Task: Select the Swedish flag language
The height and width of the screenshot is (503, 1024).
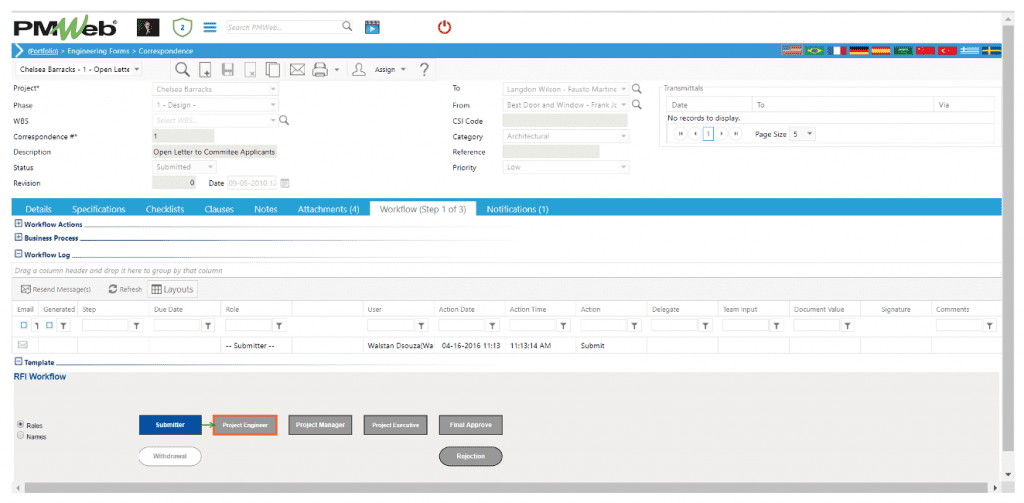Action: pos(992,50)
